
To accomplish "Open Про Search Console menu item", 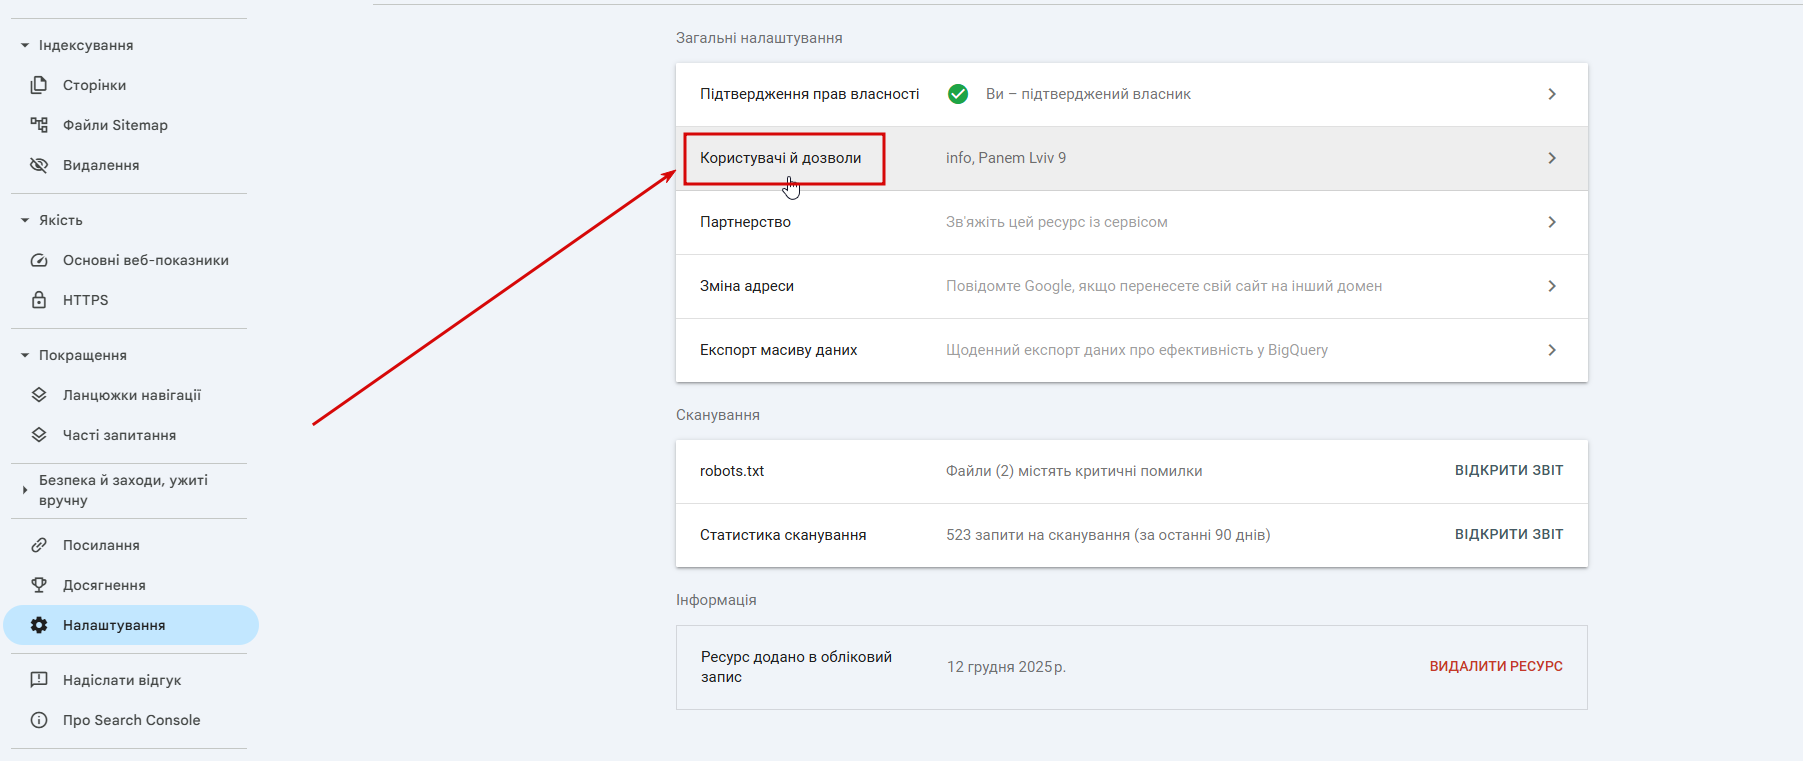I will click(x=131, y=720).
